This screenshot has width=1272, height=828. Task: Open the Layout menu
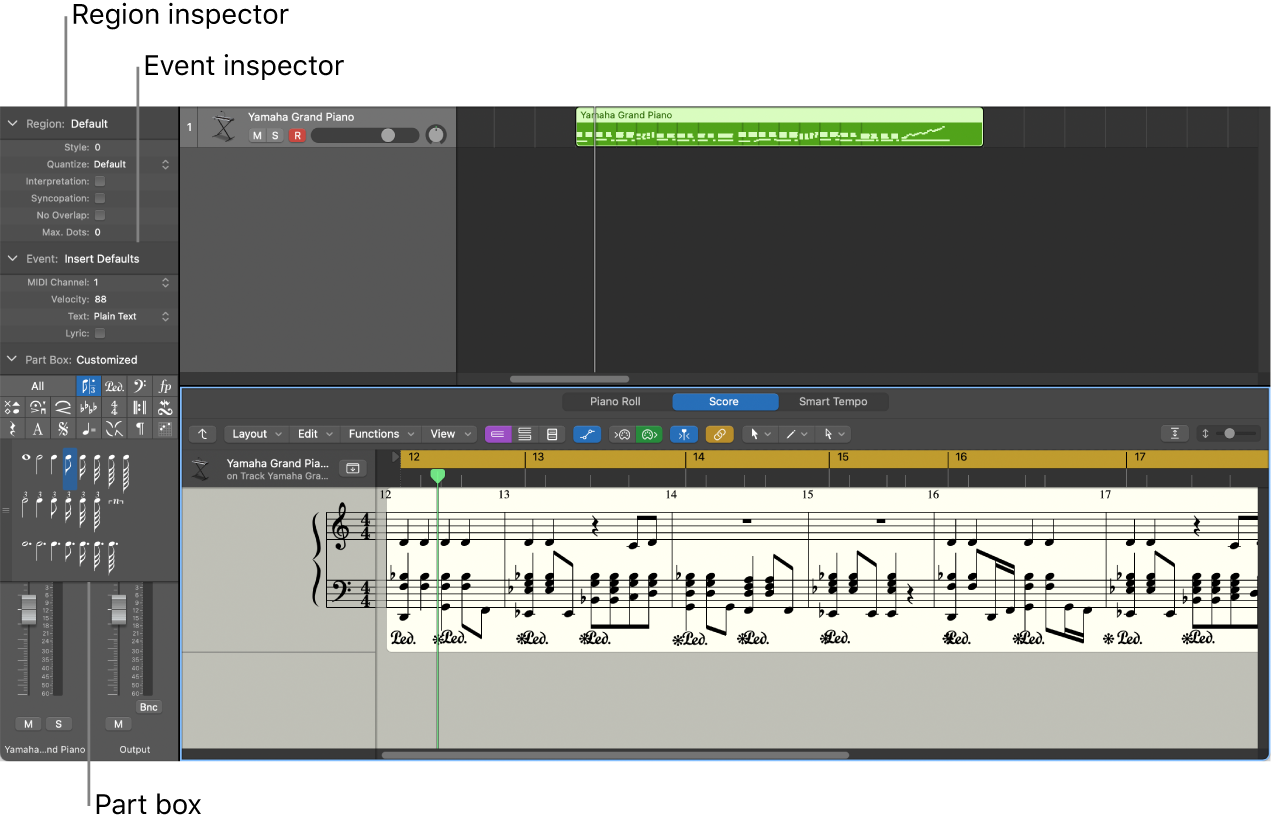pyautogui.click(x=257, y=434)
